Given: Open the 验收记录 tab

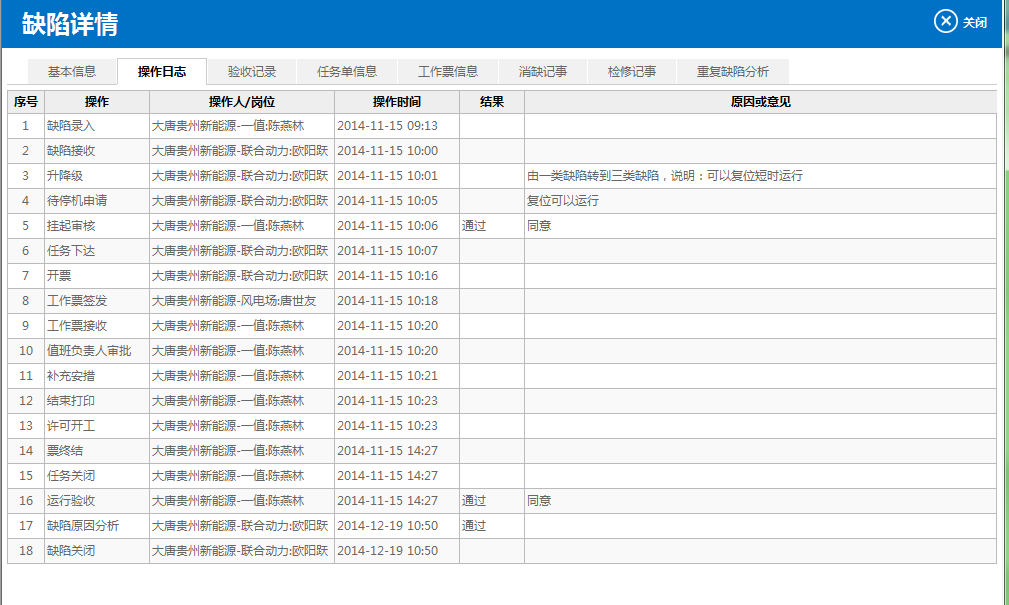Looking at the screenshot, I should [x=252, y=72].
